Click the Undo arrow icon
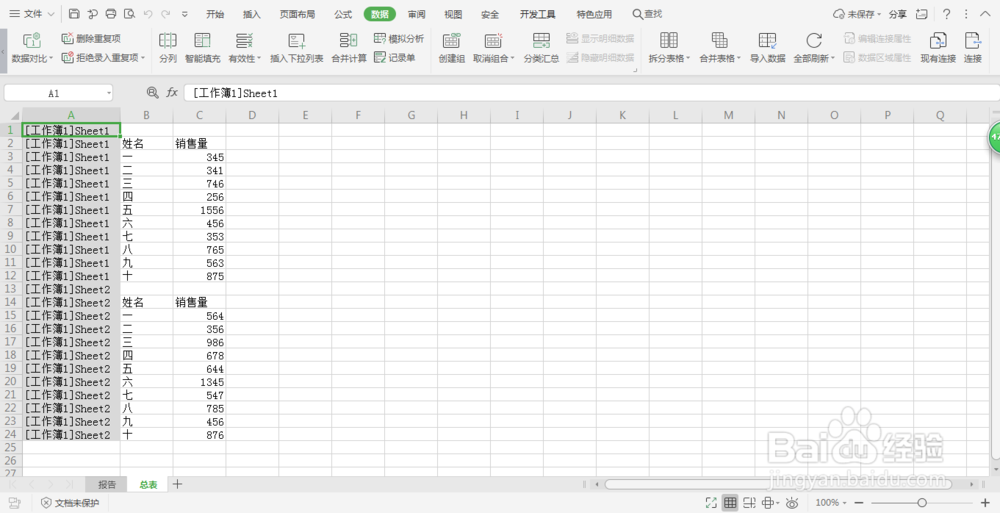1000x513 pixels. click(x=148, y=13)
